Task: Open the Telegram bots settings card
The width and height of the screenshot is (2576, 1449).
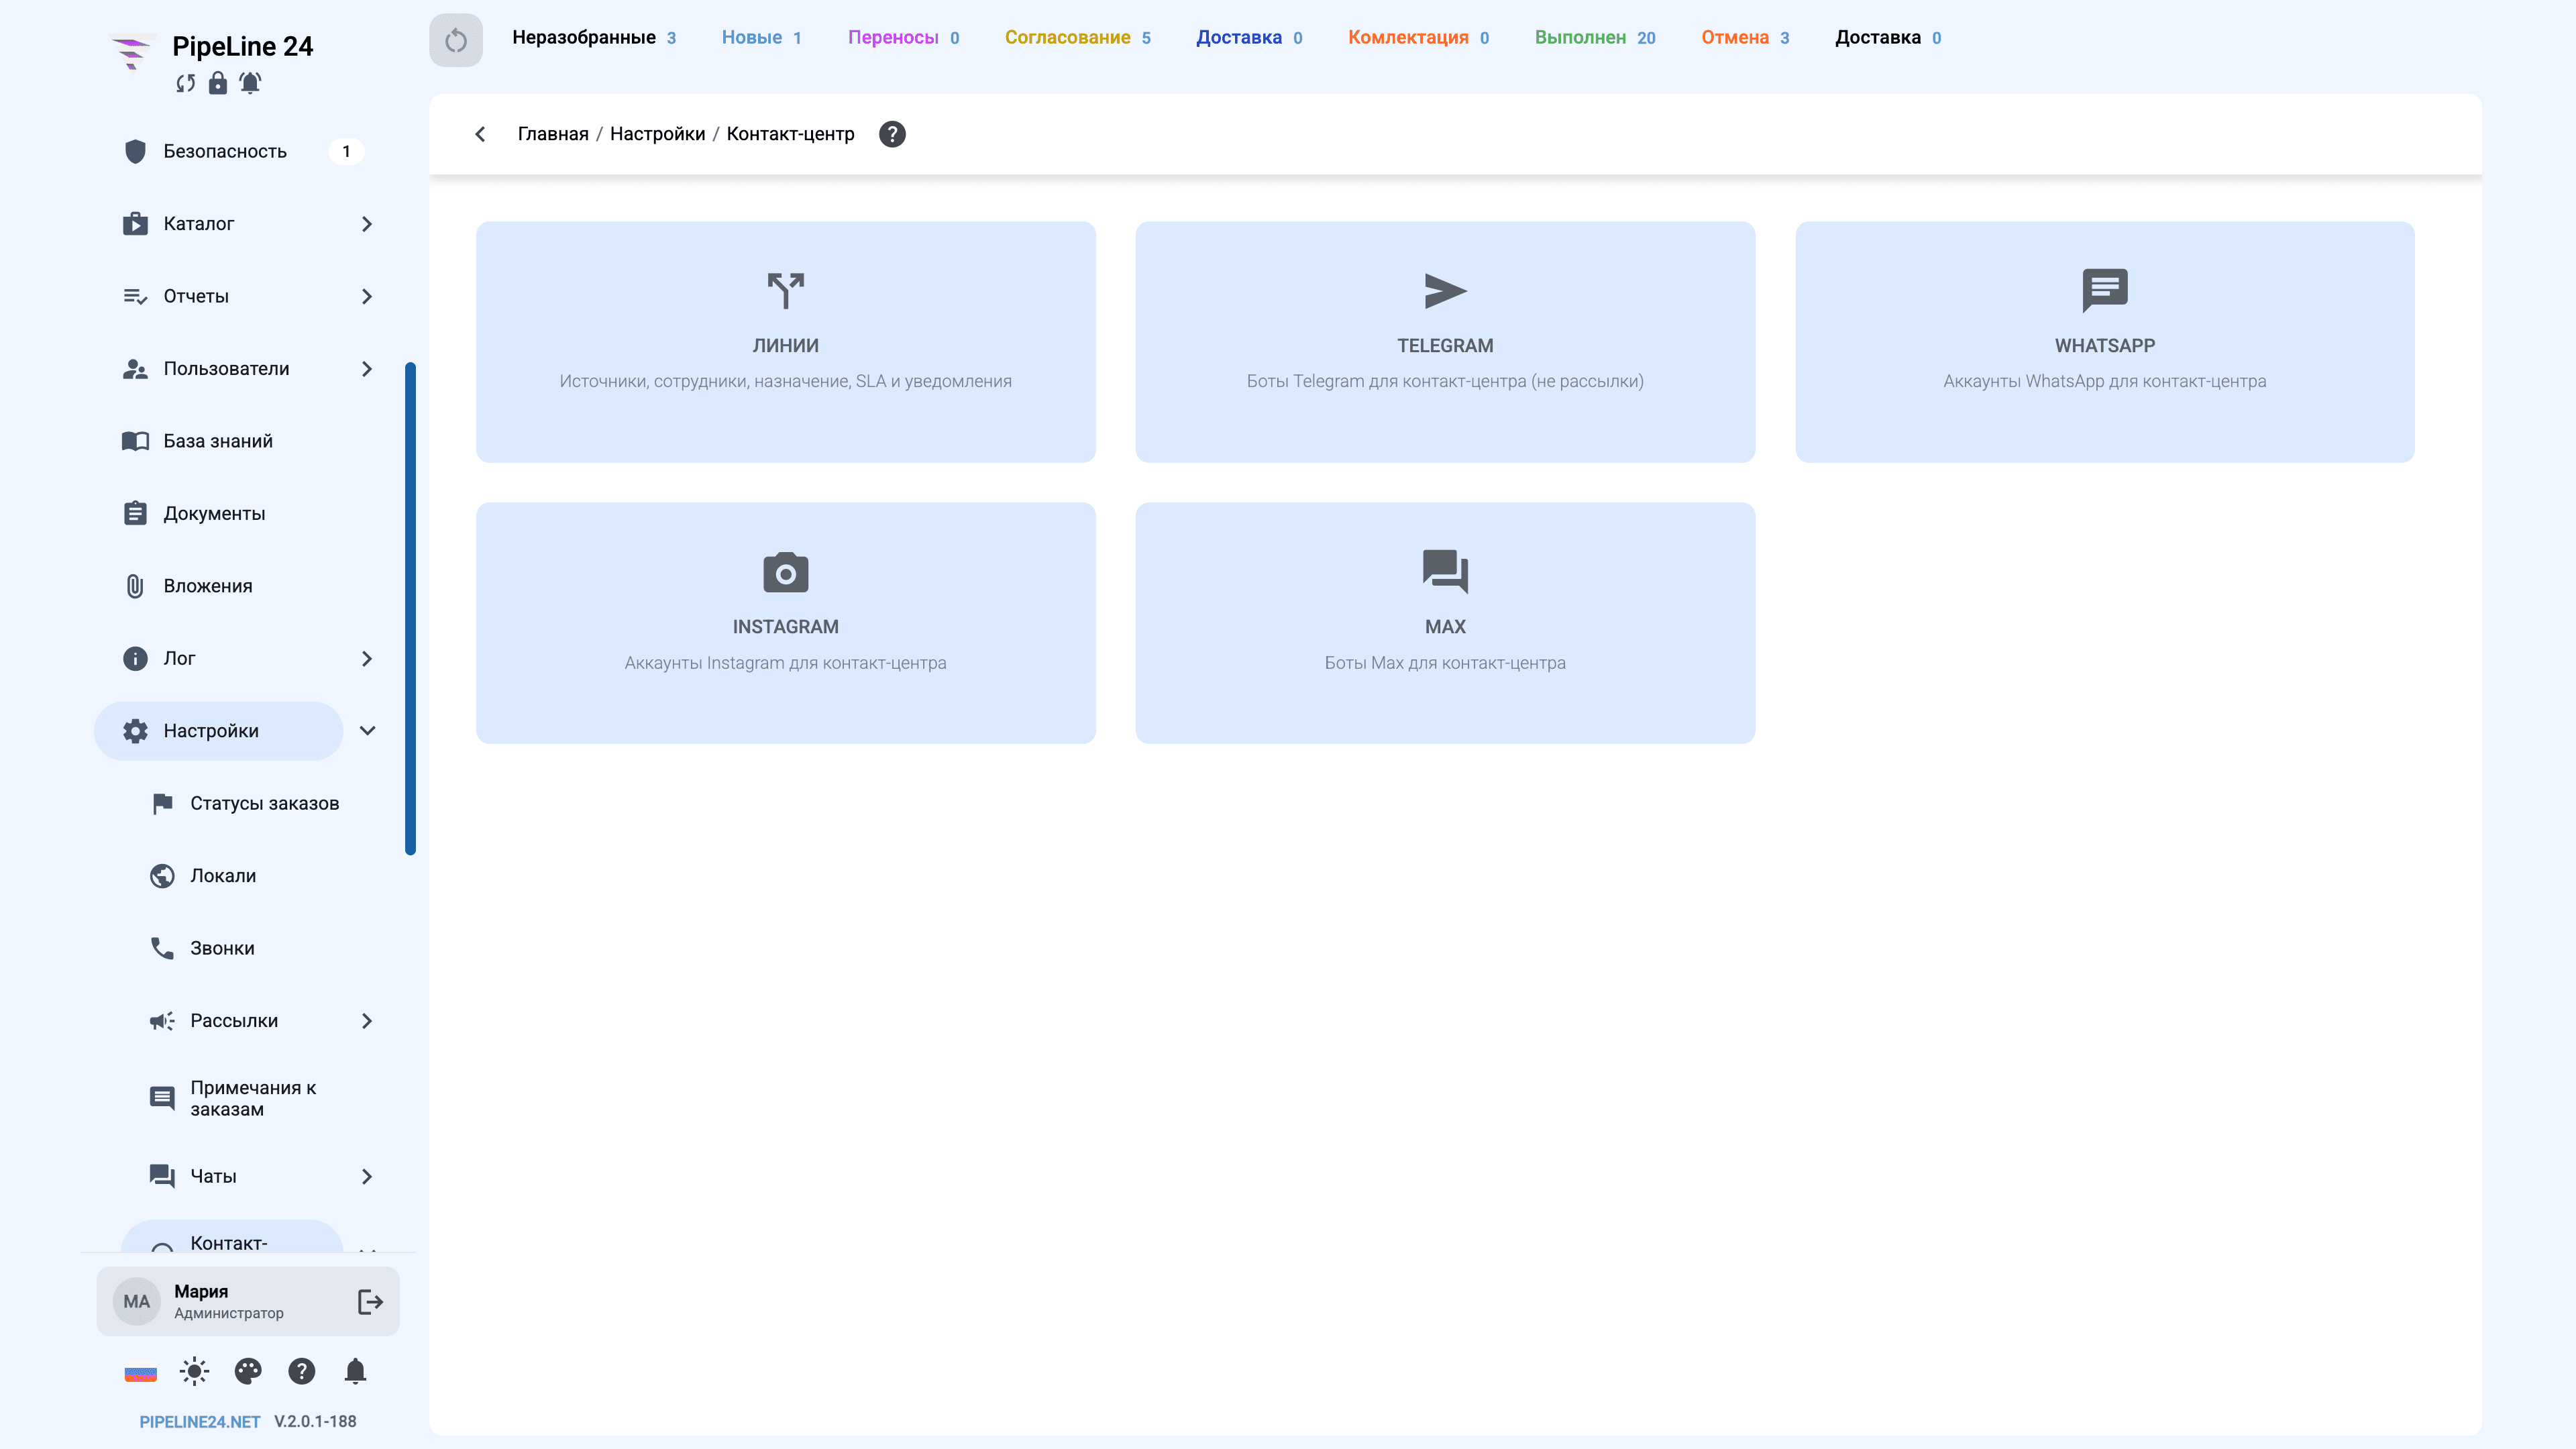Action: (x=1445, y=342)
